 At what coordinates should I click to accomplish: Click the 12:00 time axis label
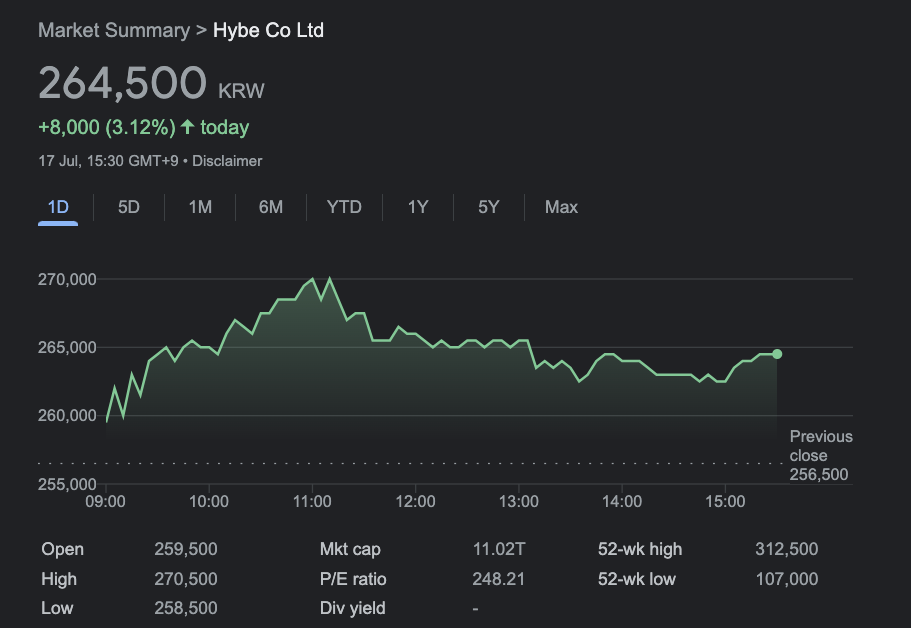tap(415, 501)
